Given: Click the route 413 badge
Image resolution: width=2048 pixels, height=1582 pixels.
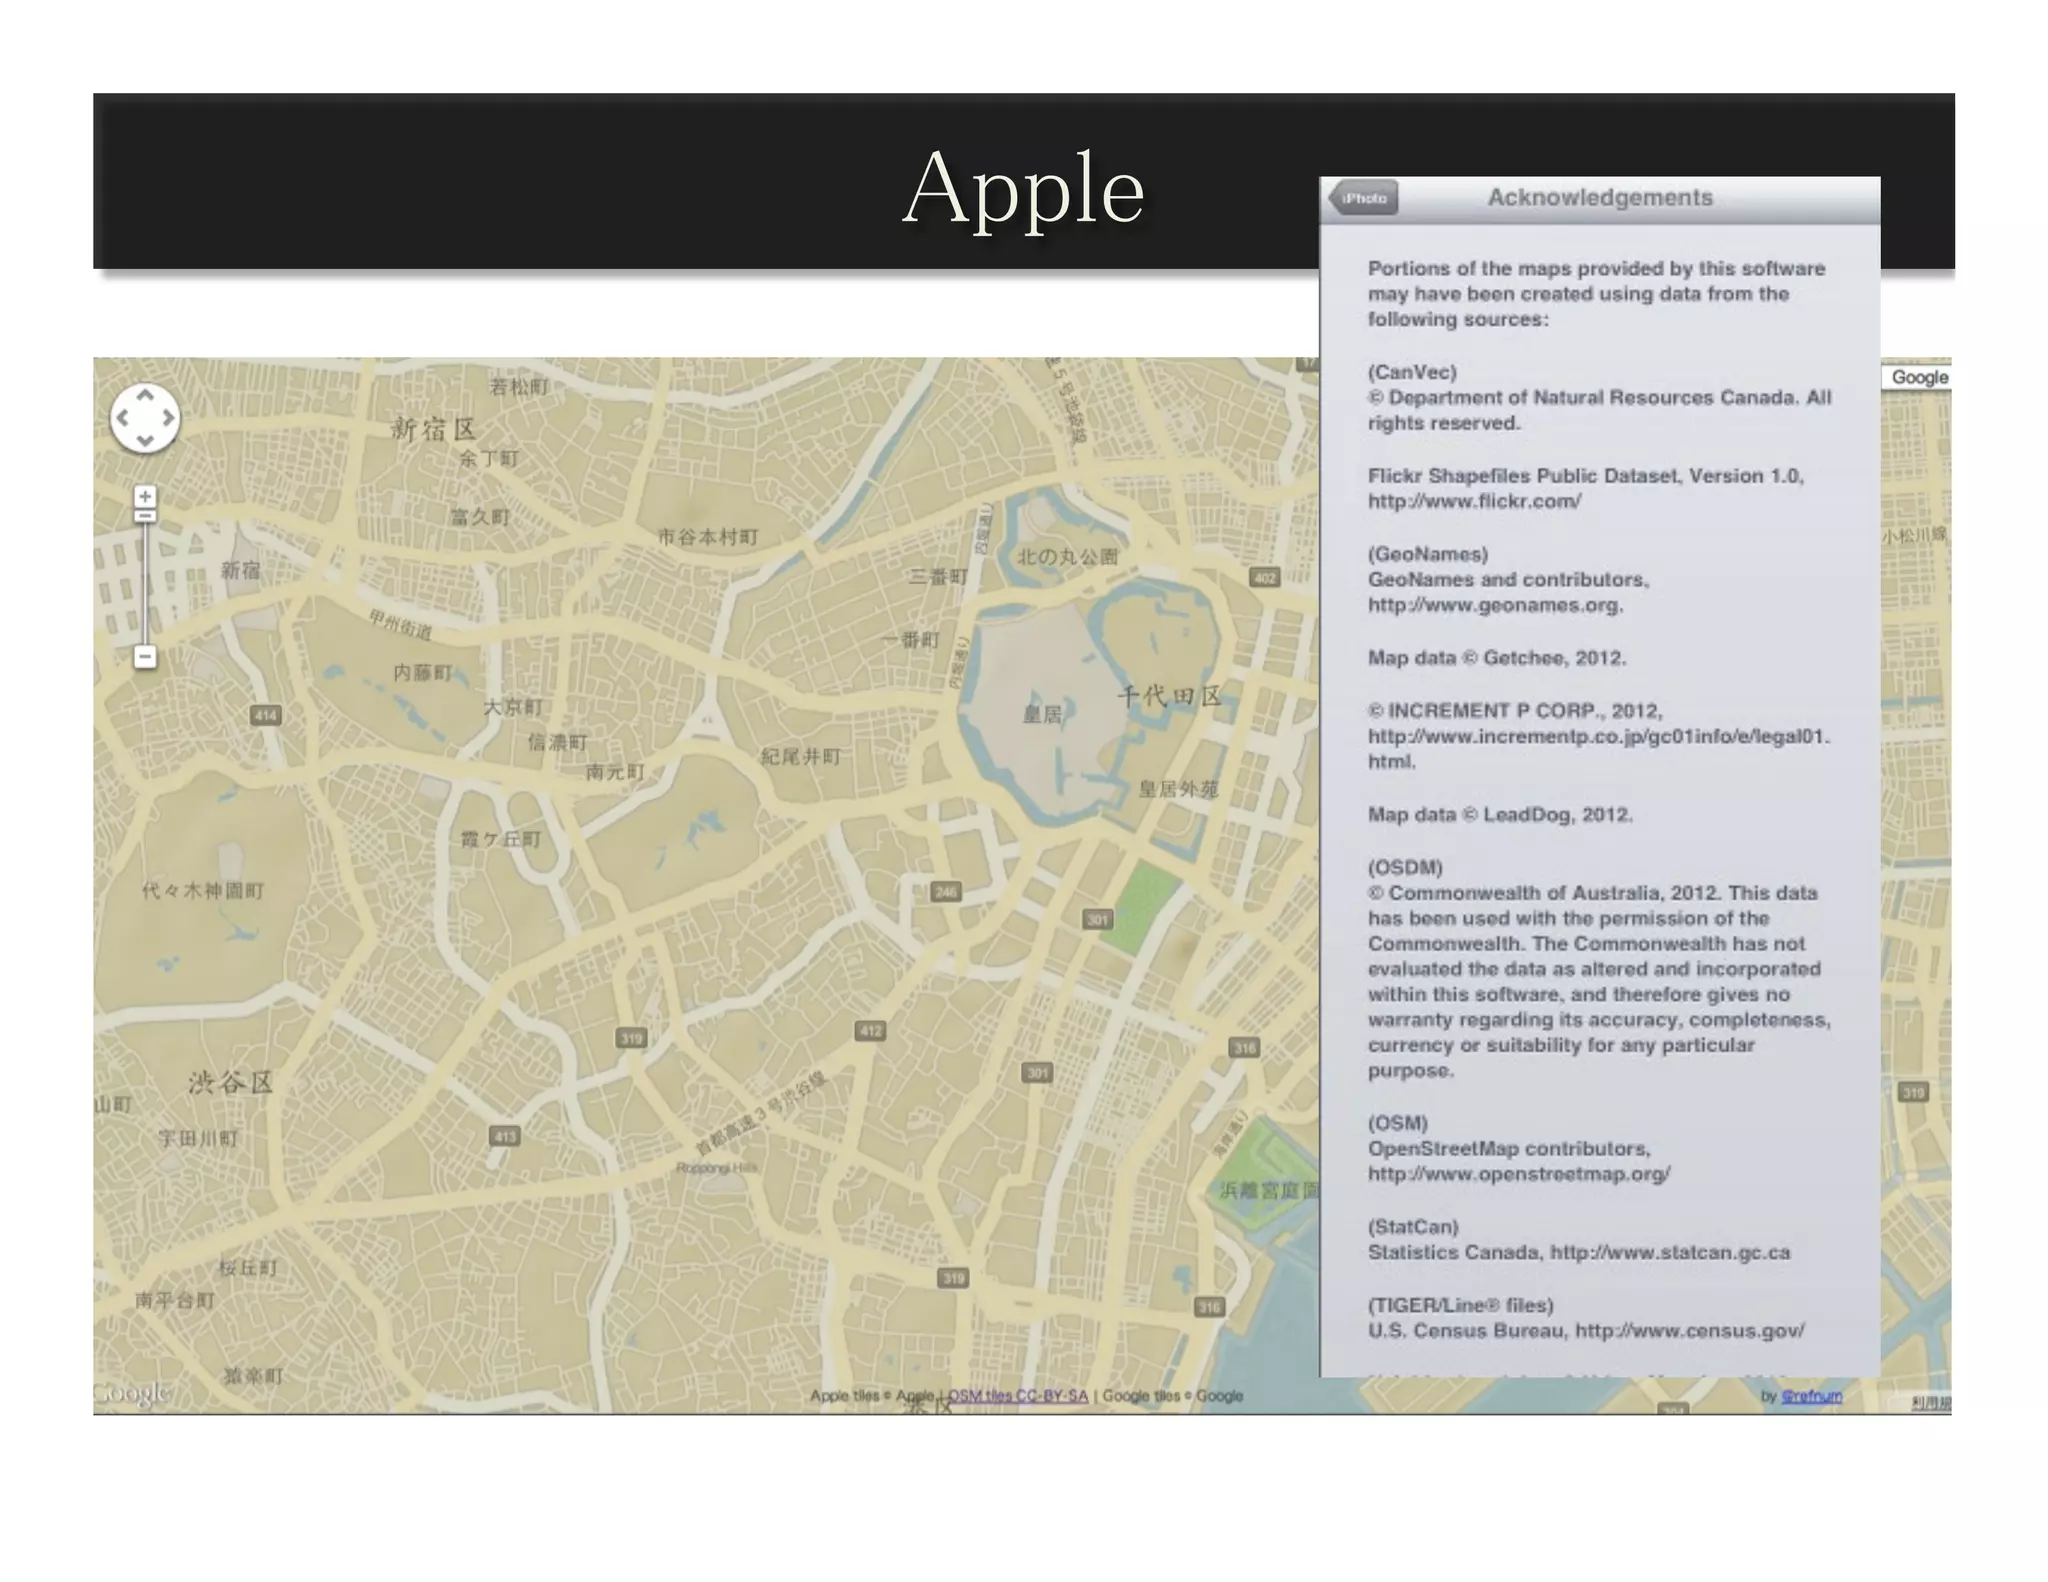Looking at the screenshot, I should coord(505,1136).
